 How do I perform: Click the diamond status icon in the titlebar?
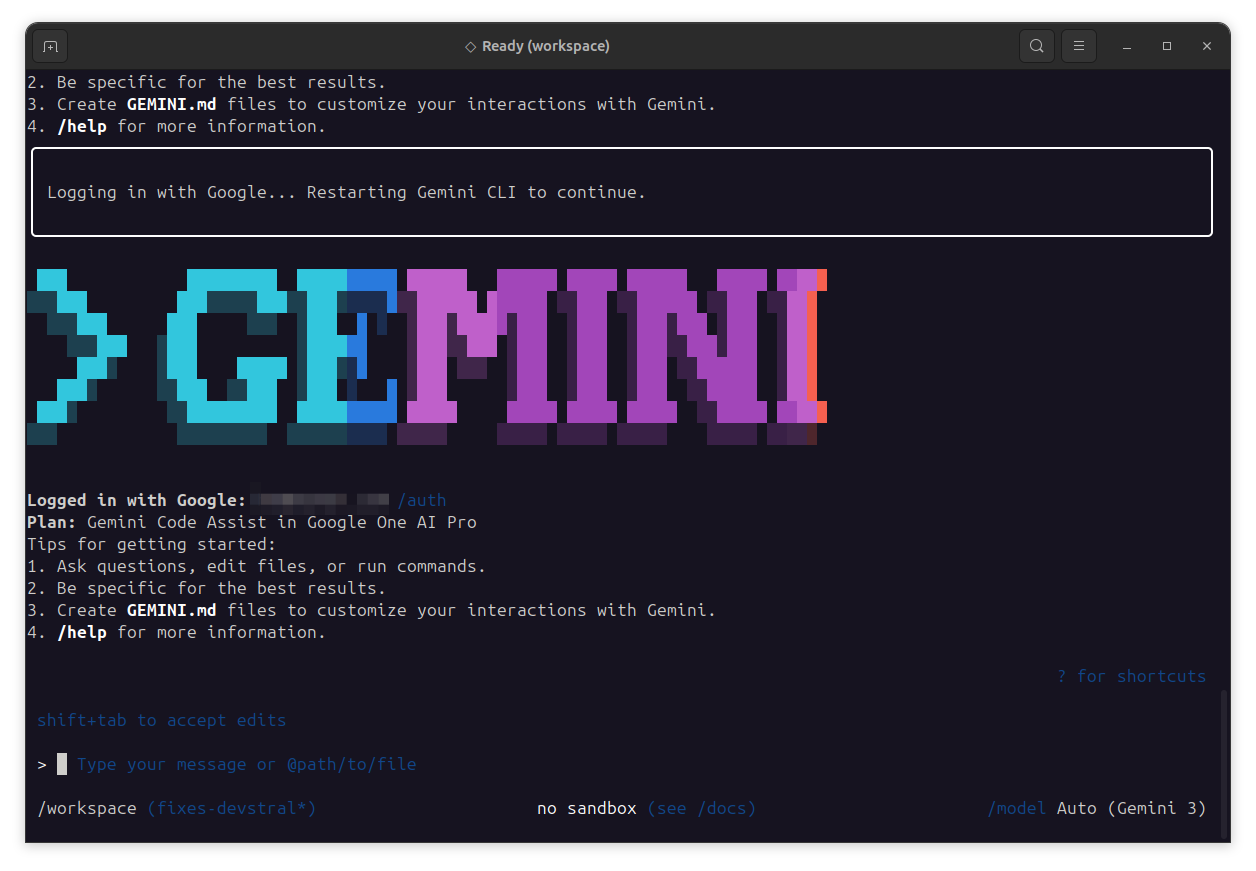(x=470, y=46)
